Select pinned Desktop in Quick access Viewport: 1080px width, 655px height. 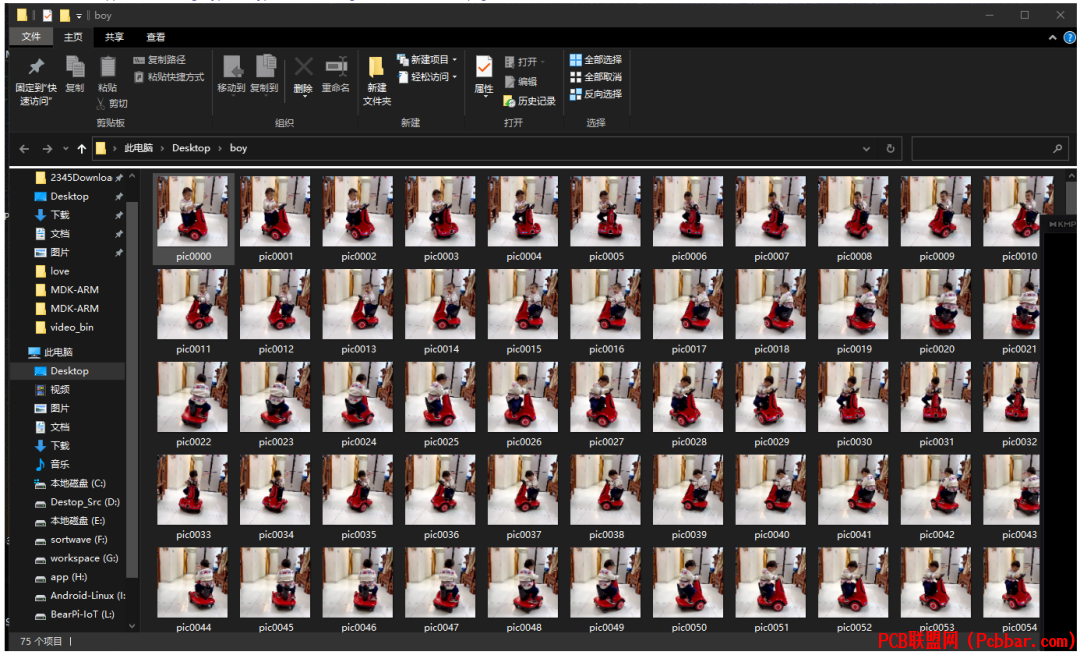point(70,196)
